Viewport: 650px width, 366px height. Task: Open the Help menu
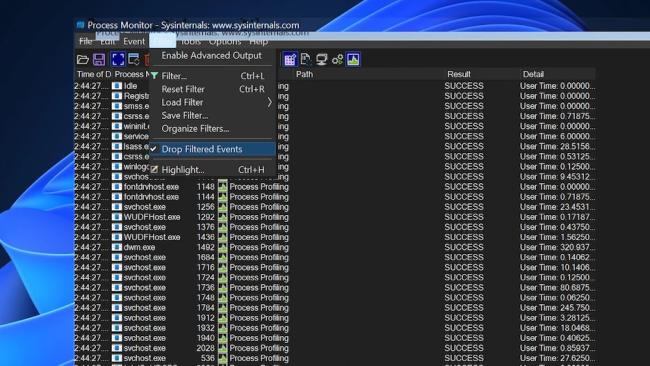tap(258, 41)
